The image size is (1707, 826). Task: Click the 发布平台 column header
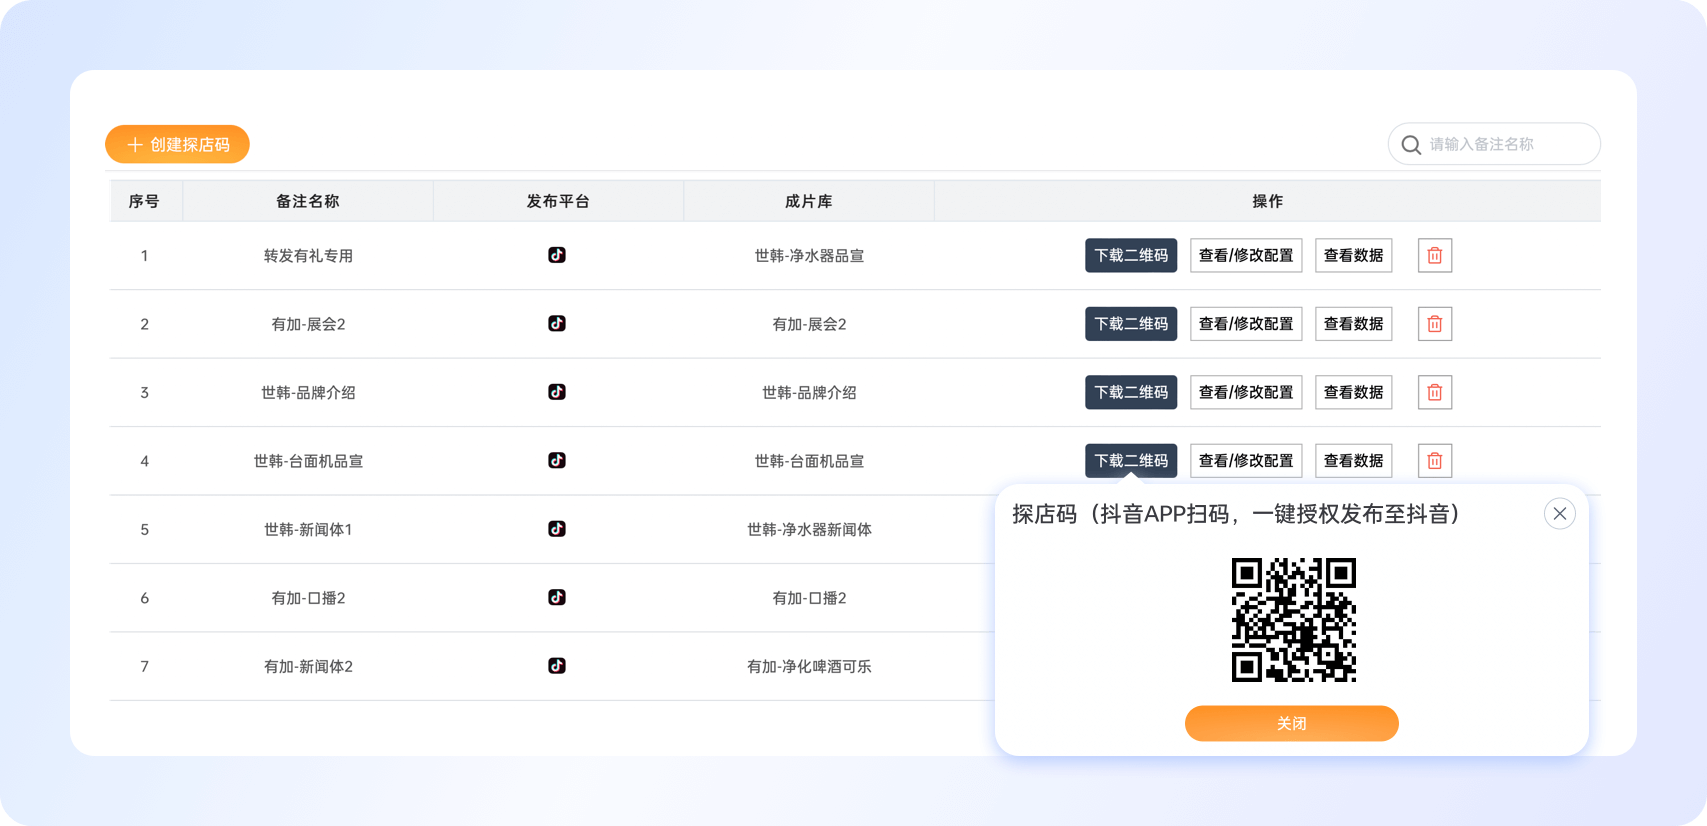[x=558, y=201]
